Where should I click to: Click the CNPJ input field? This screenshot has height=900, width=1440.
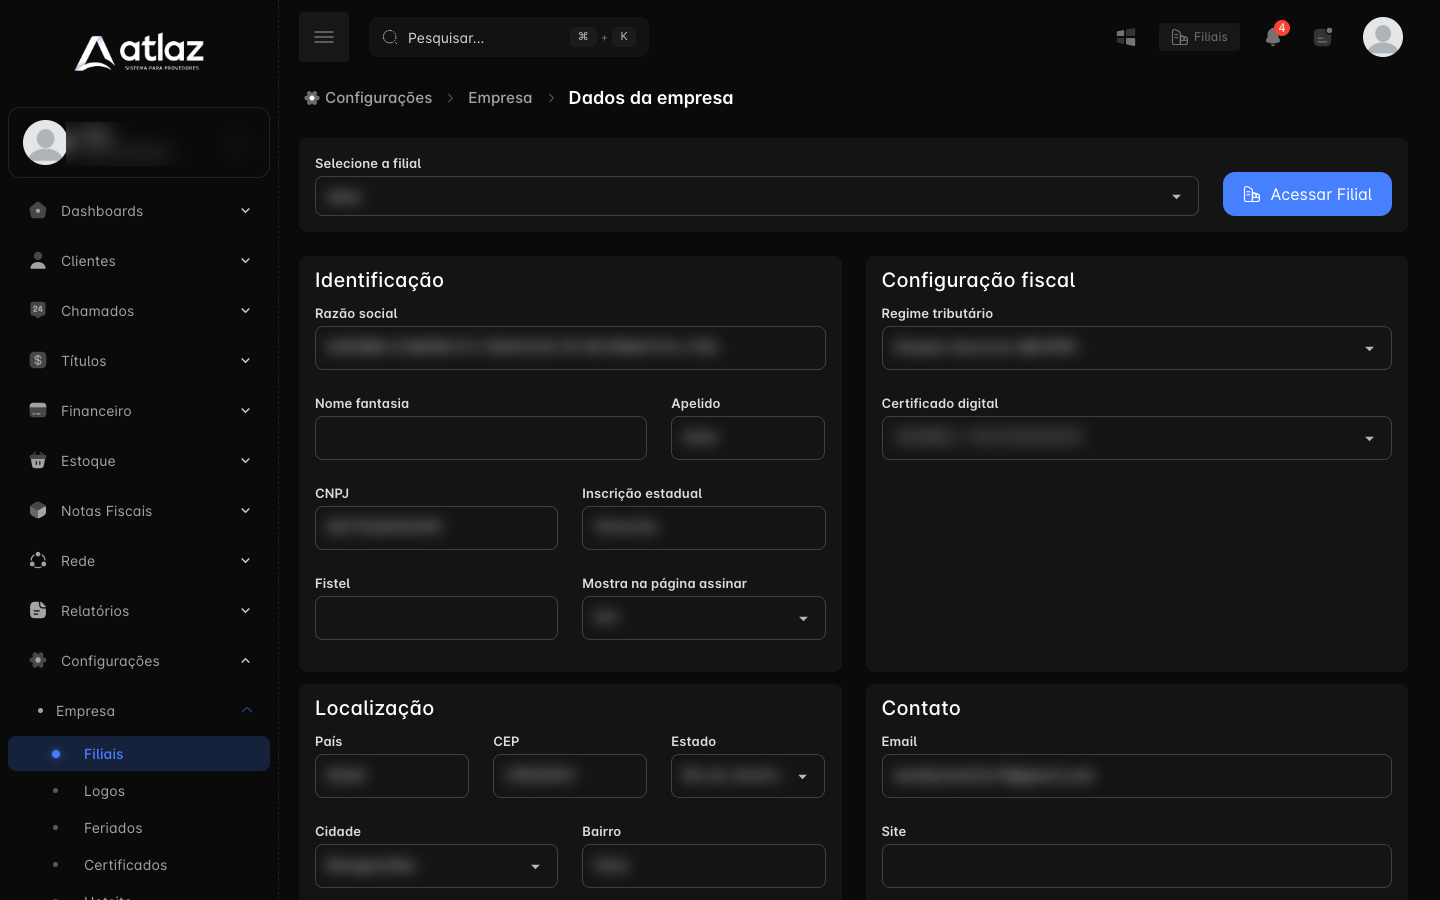(x=436, y=528)
